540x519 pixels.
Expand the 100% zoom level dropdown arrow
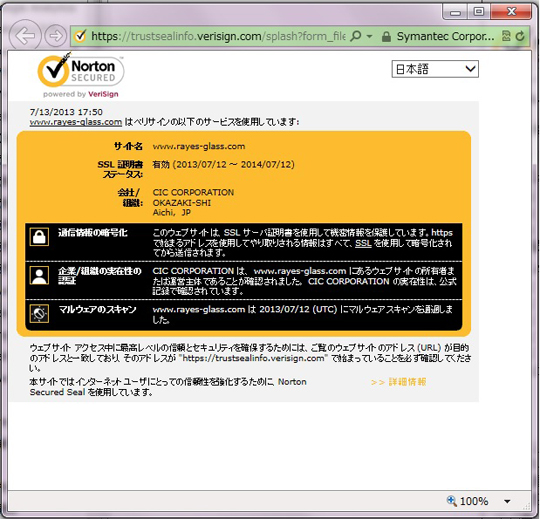tap(507, 501)
